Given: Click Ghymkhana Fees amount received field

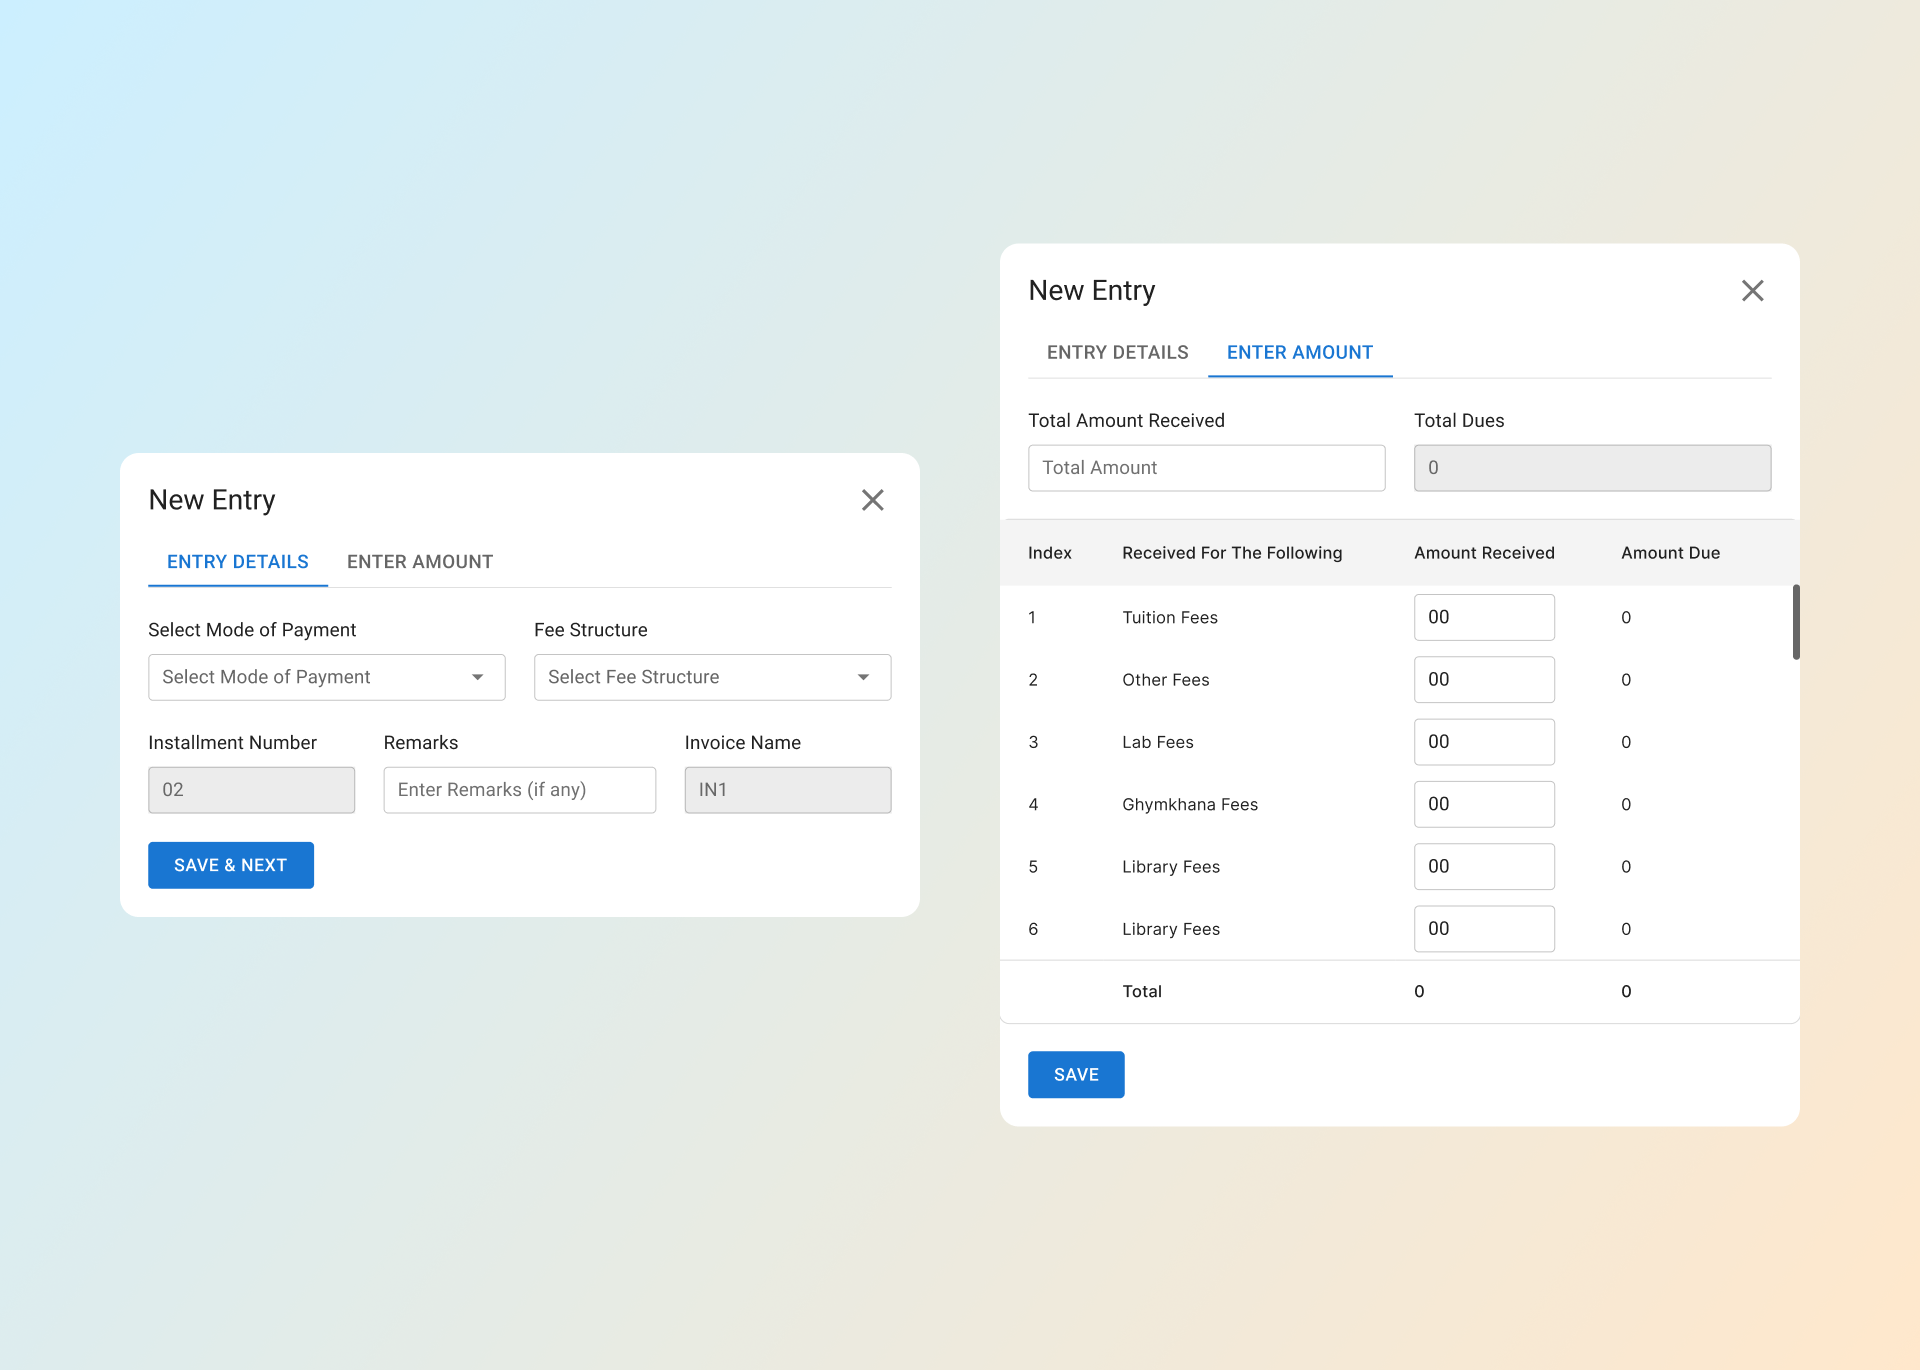Looking at the screenshot, I should pos(1485,804).
